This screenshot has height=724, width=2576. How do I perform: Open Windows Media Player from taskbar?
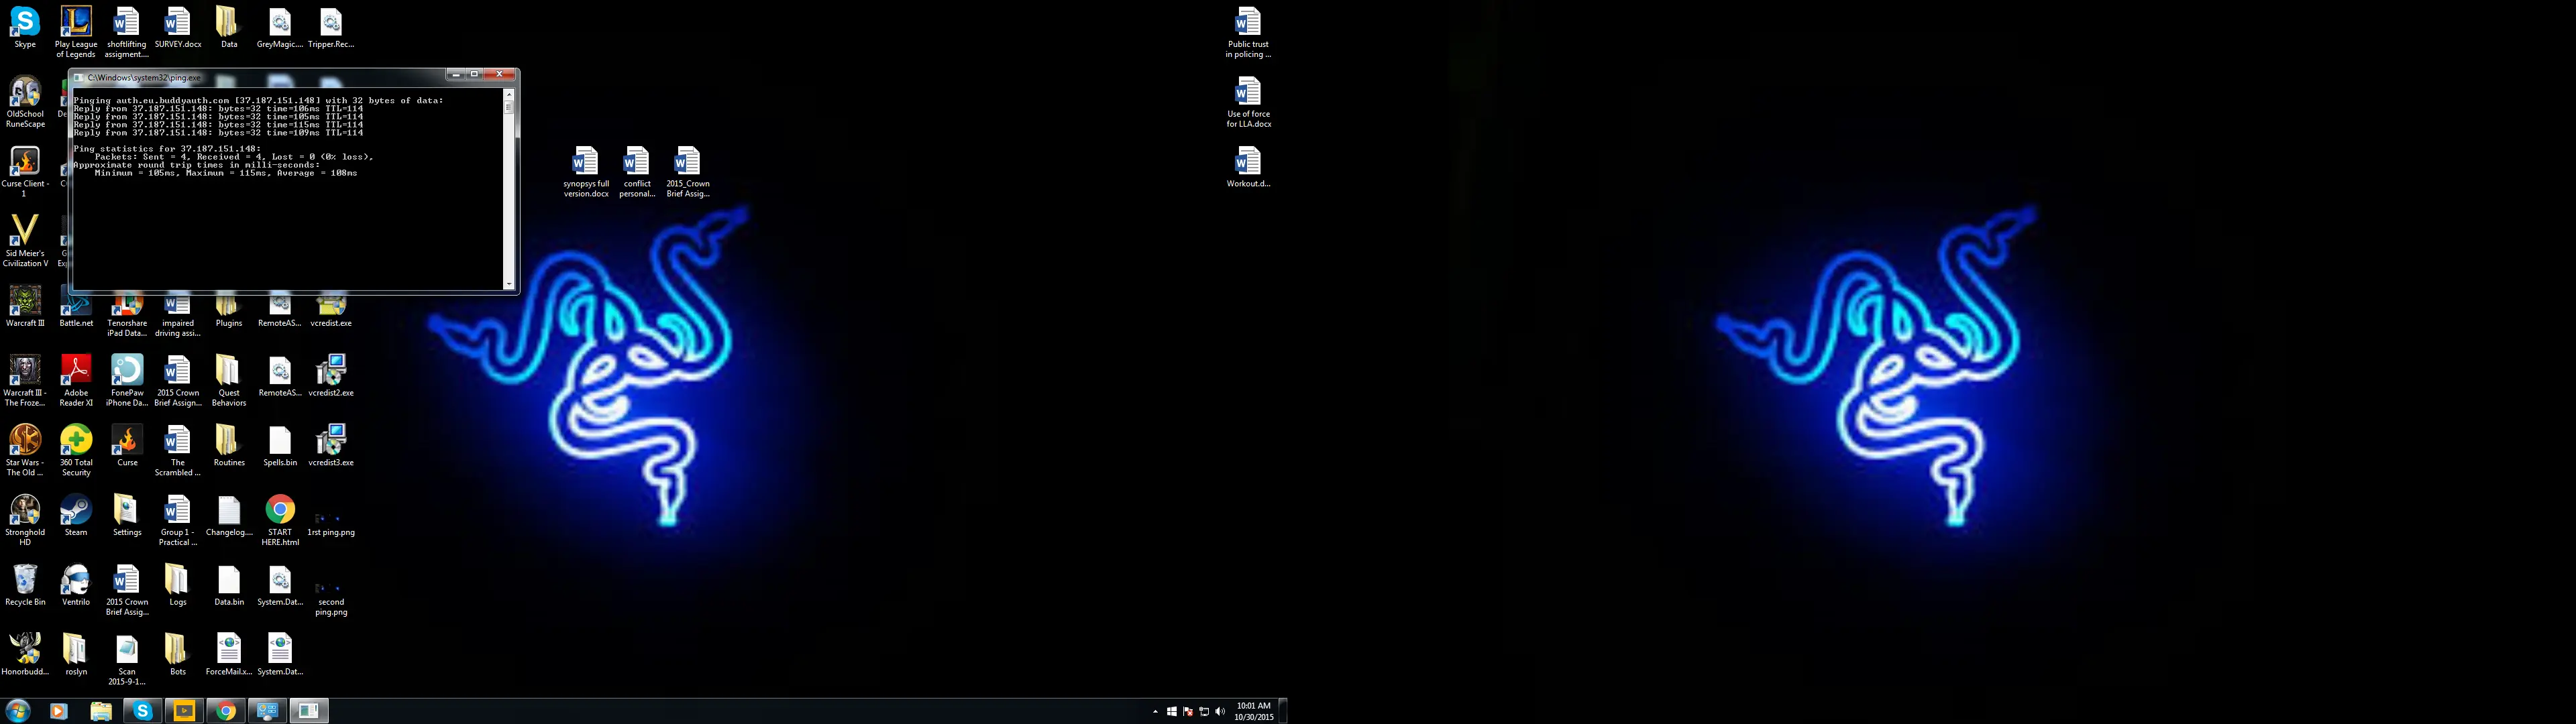point(58,711)
